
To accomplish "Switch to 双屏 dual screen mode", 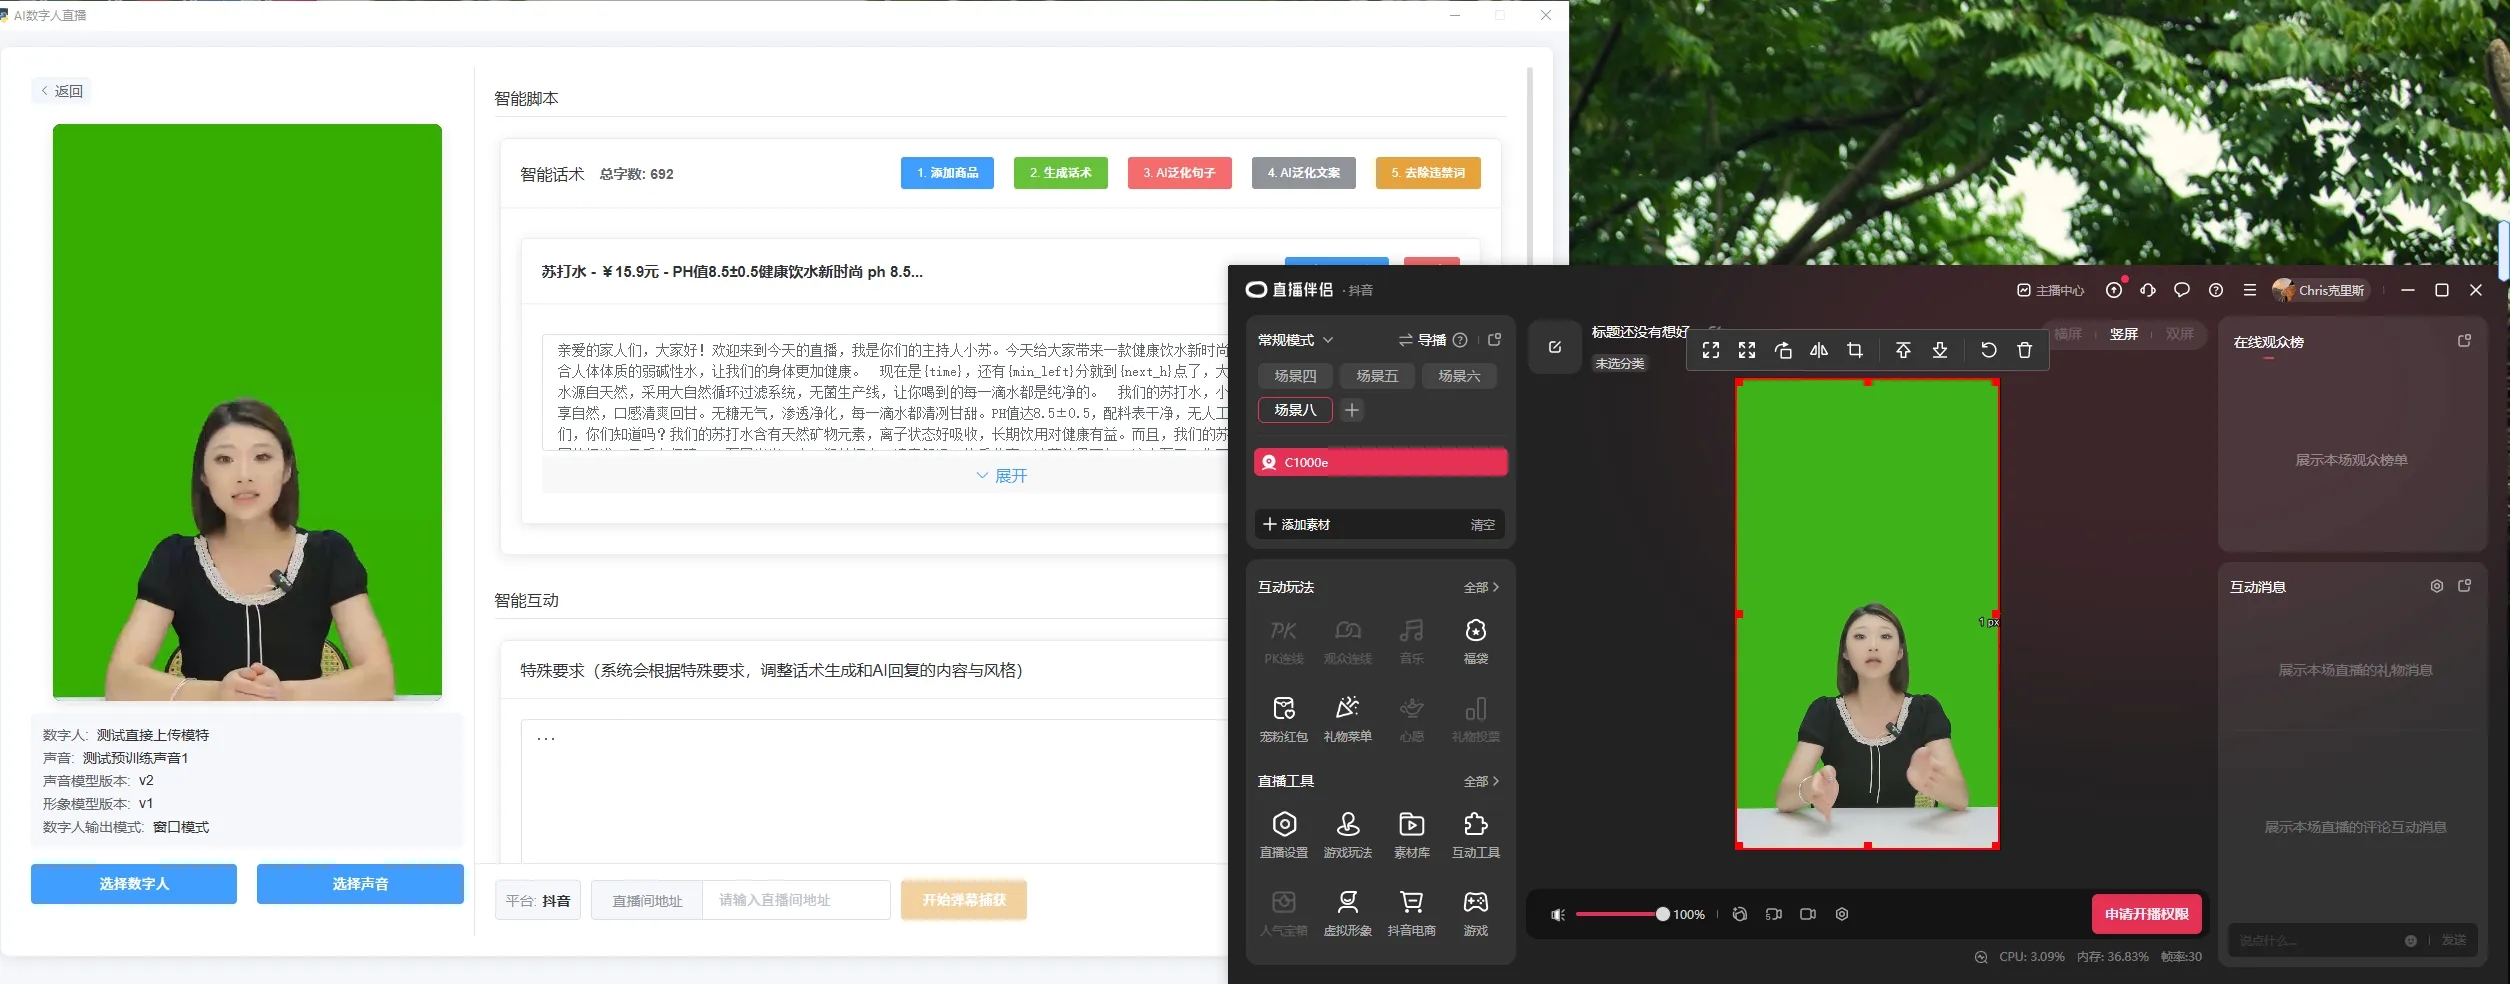I will click(2180, 334).
